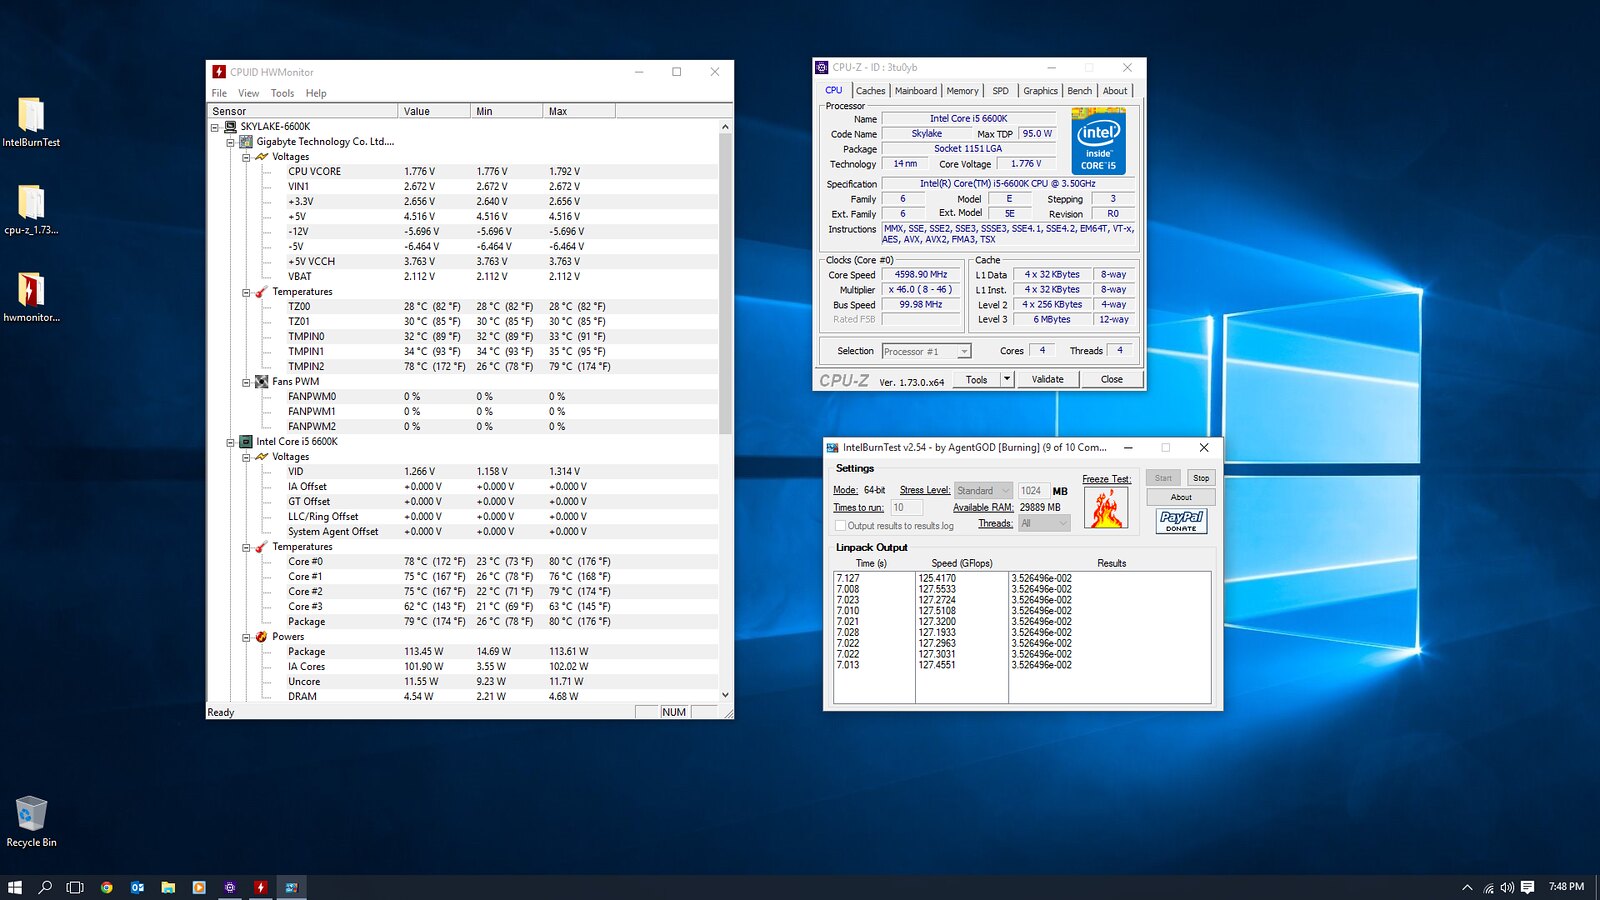Switch to IntelBurnTest via taskbar icon
This screenshot has height=900, width=1600.
pos(291,887)
